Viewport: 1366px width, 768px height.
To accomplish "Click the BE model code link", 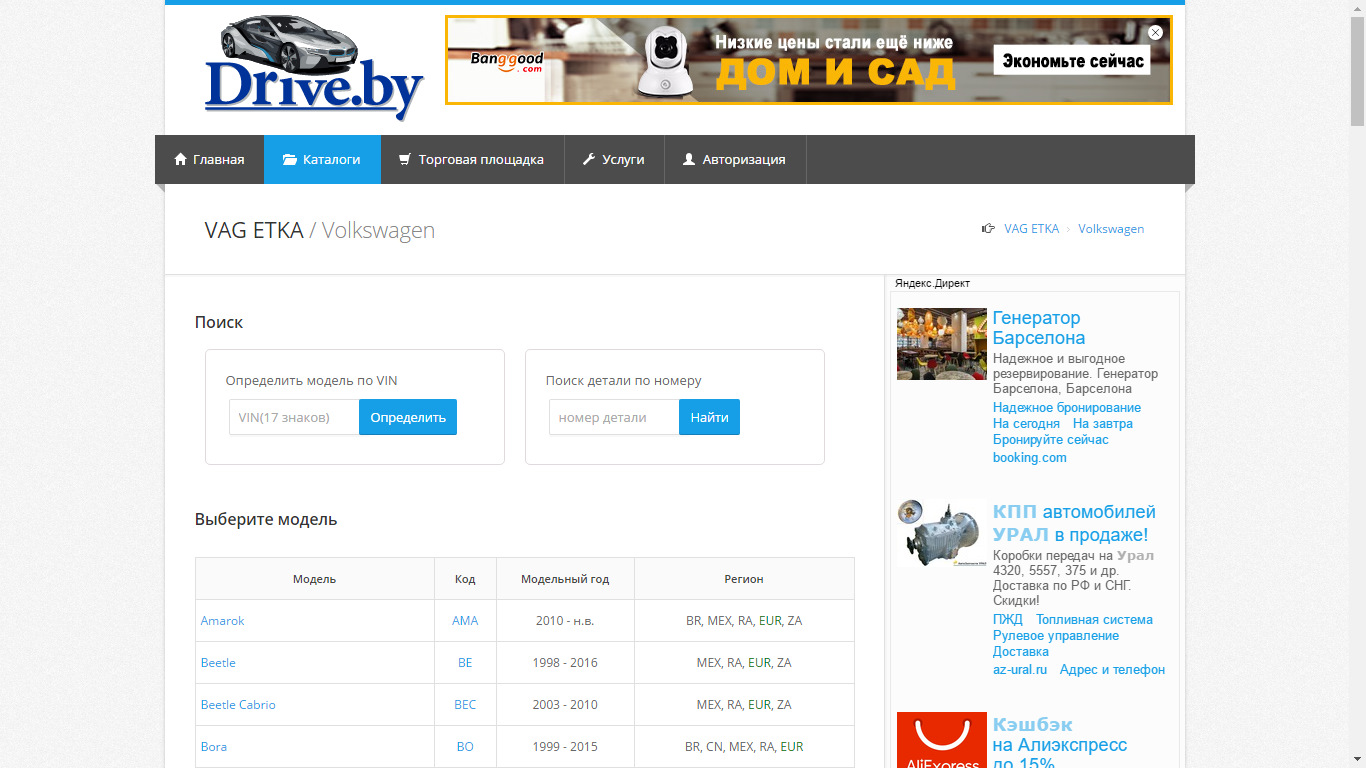I will (x=465, y=663).
